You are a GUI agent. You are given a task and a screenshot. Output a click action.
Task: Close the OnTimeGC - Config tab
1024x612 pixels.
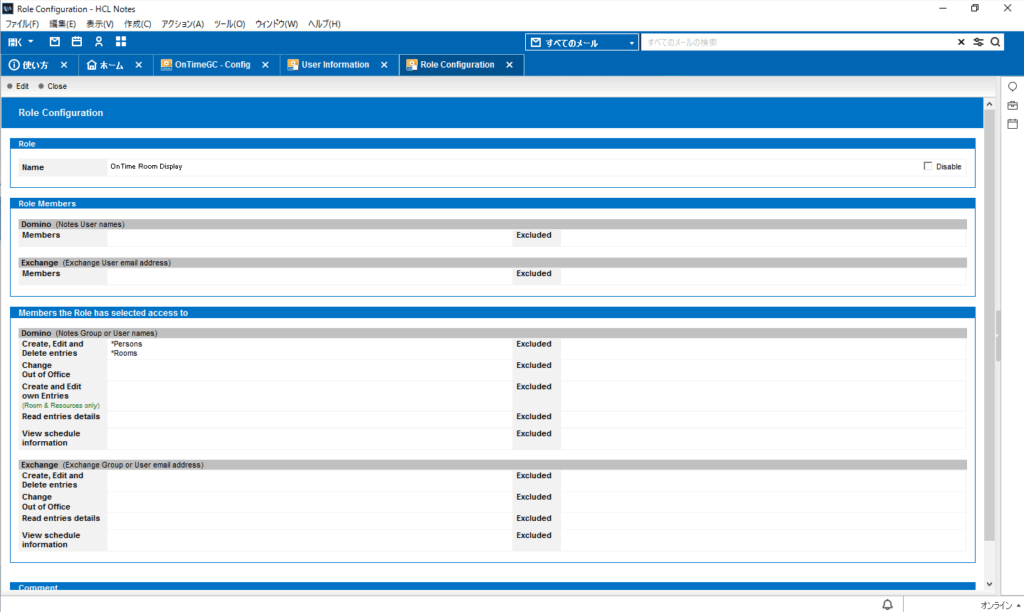click(266, 65)
